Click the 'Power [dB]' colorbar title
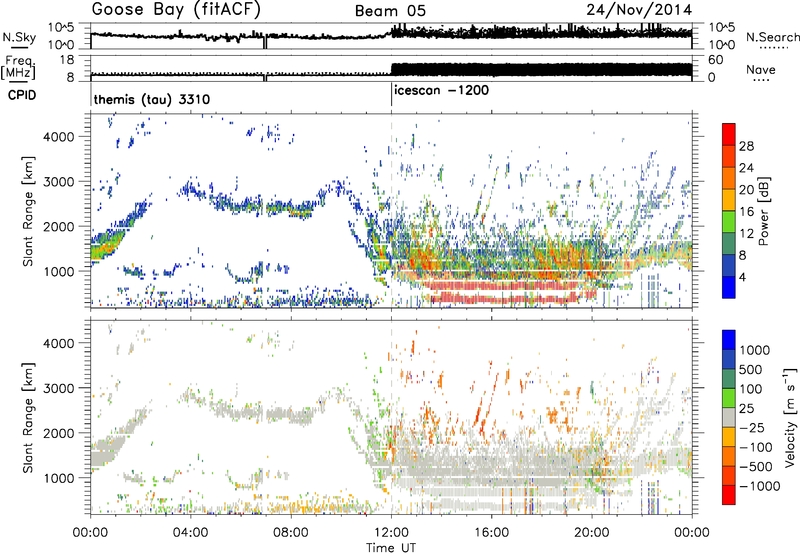This screenshot has height=554, width=800. pyautogui.click(x=764, y=211)
